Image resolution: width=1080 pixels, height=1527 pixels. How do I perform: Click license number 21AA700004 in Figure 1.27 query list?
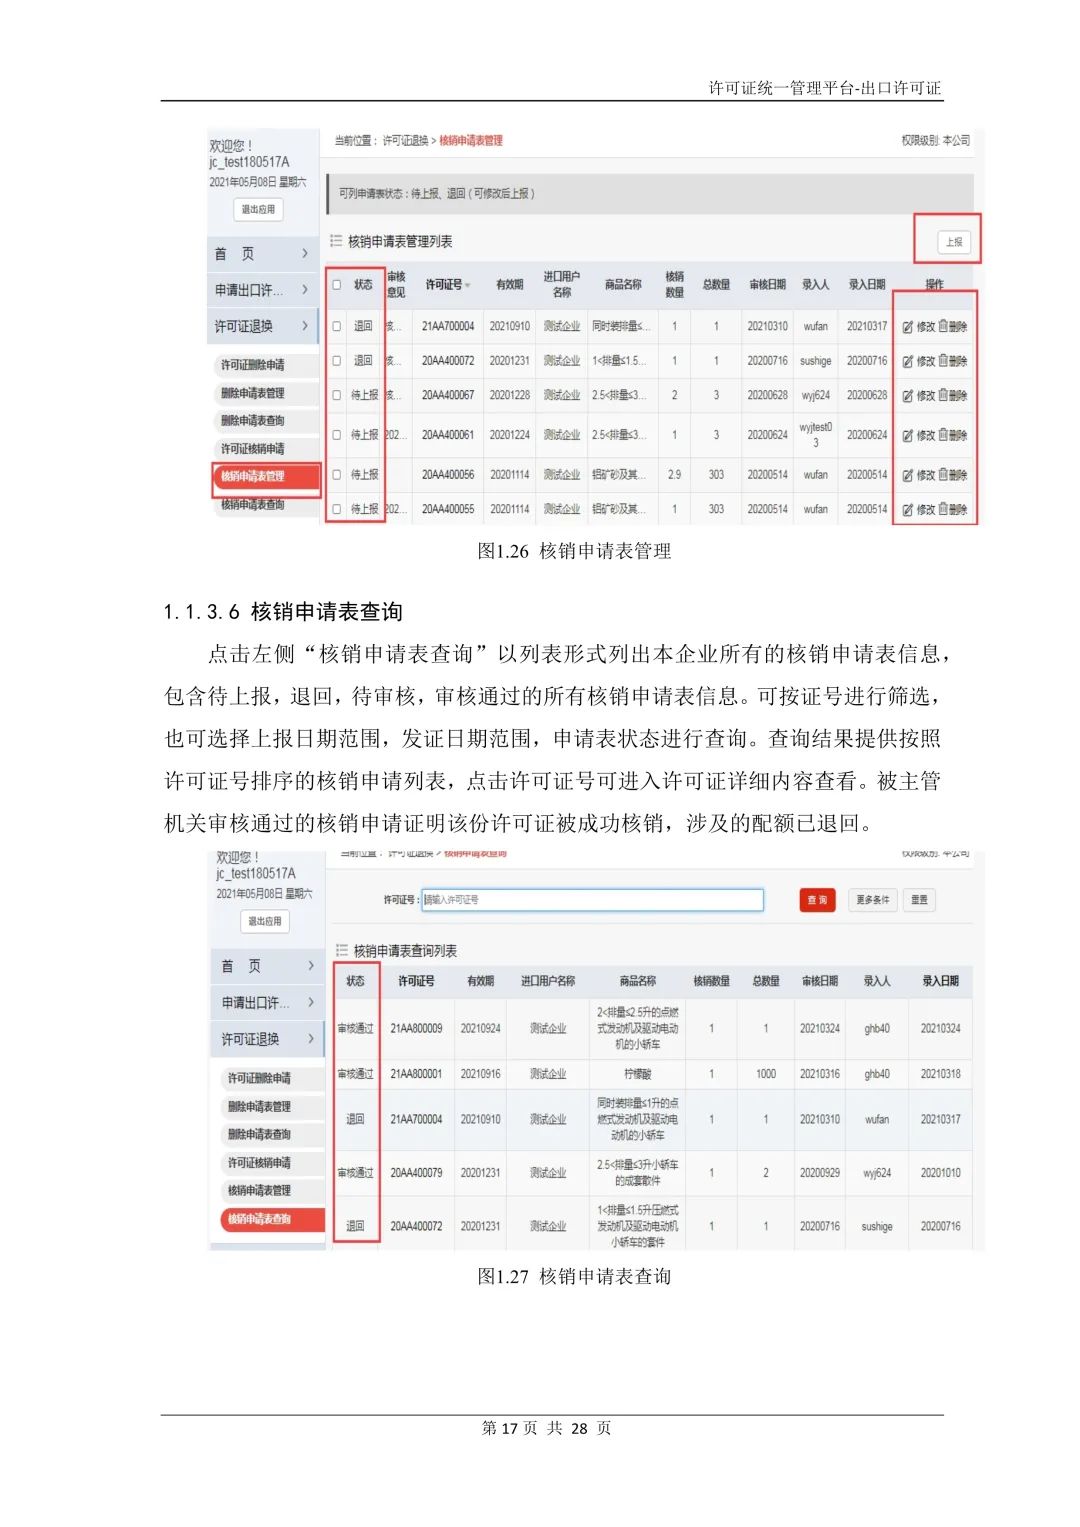click(416, 1120)
